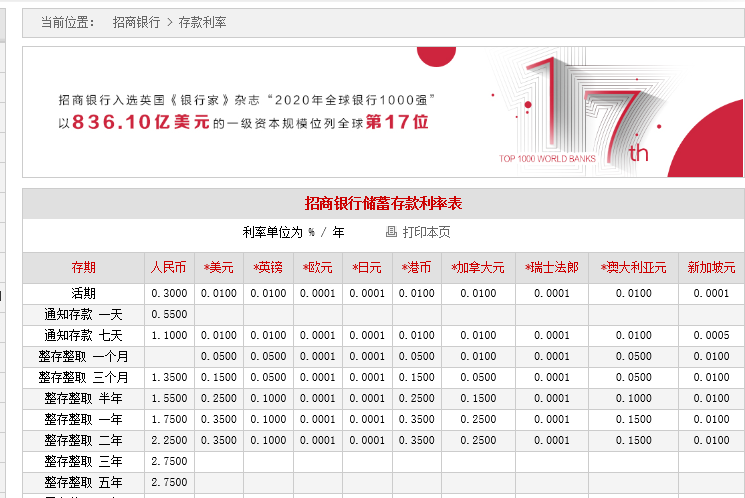745x498 pixels.
Task: Select the 新加坡元 column header
Action: pyautogui.click(x=711, y=268)
